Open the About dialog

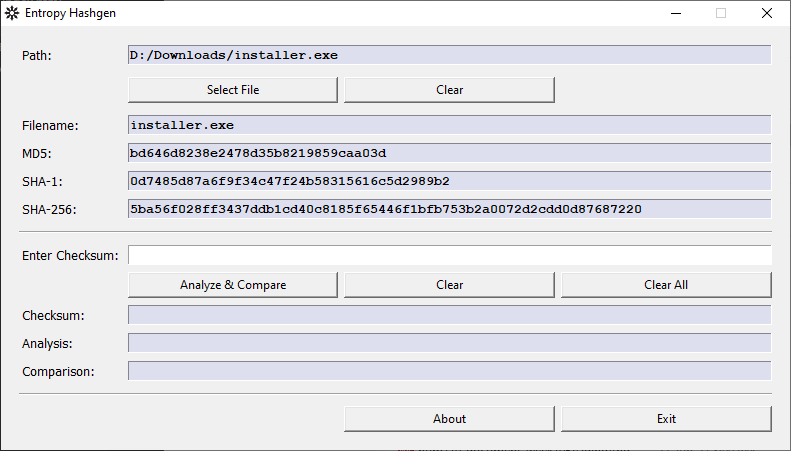(449, 419)
